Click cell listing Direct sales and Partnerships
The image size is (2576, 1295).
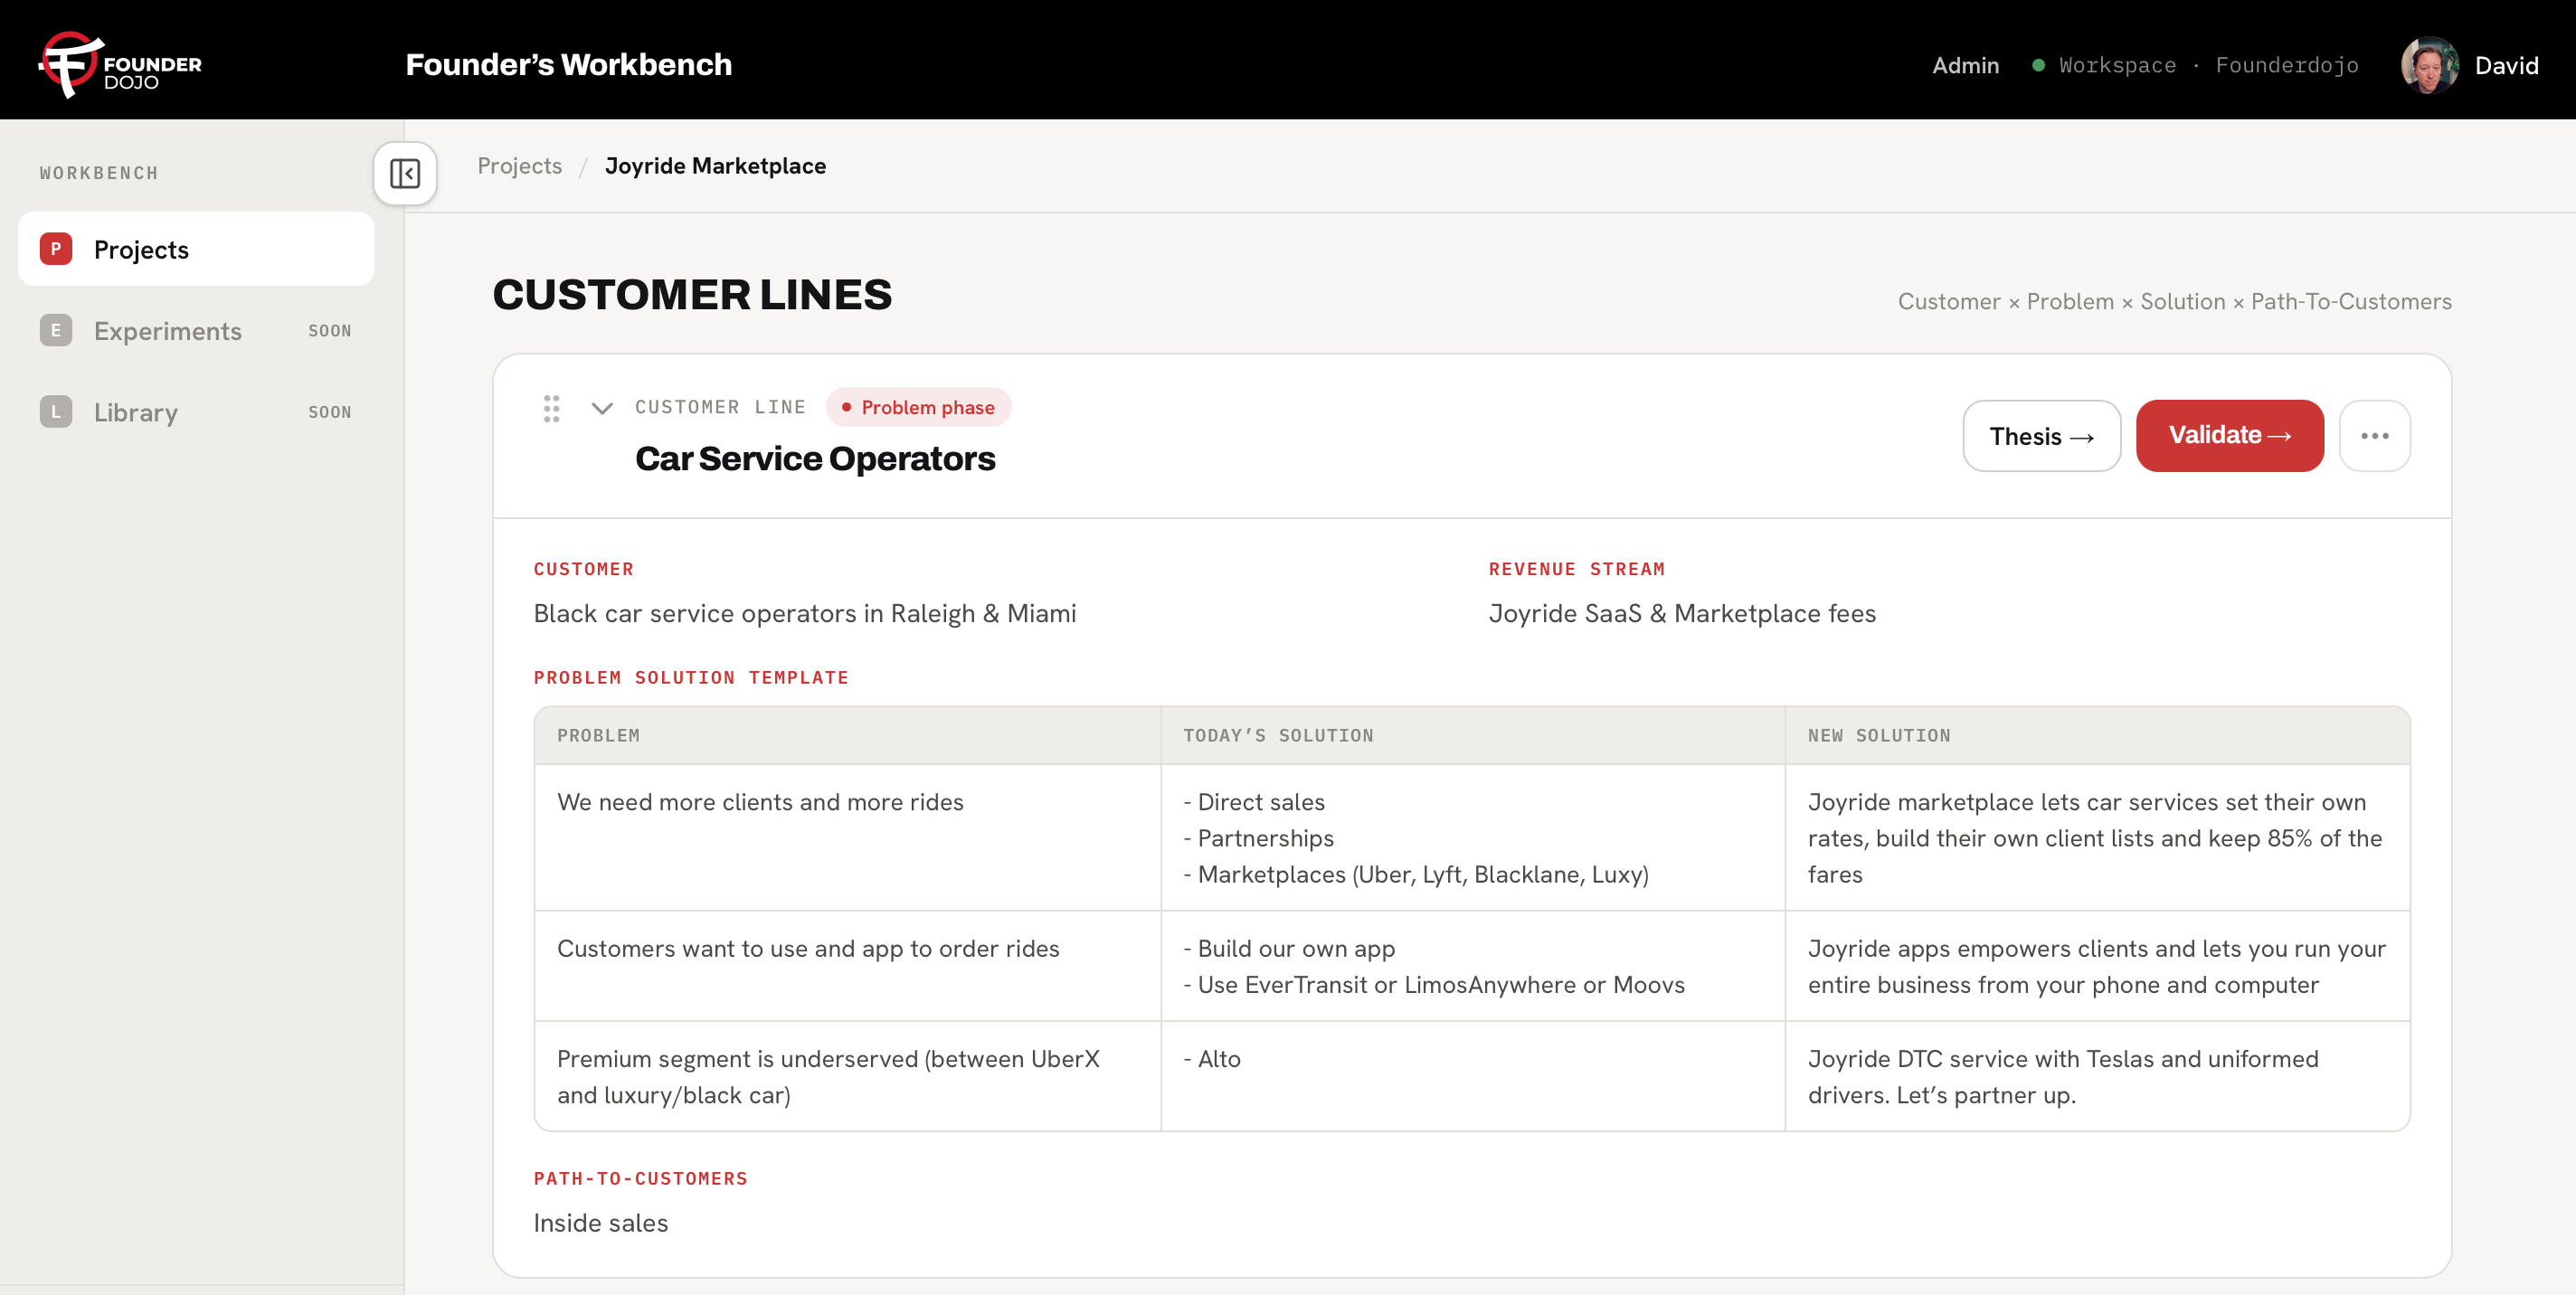tap(1472, 837)
